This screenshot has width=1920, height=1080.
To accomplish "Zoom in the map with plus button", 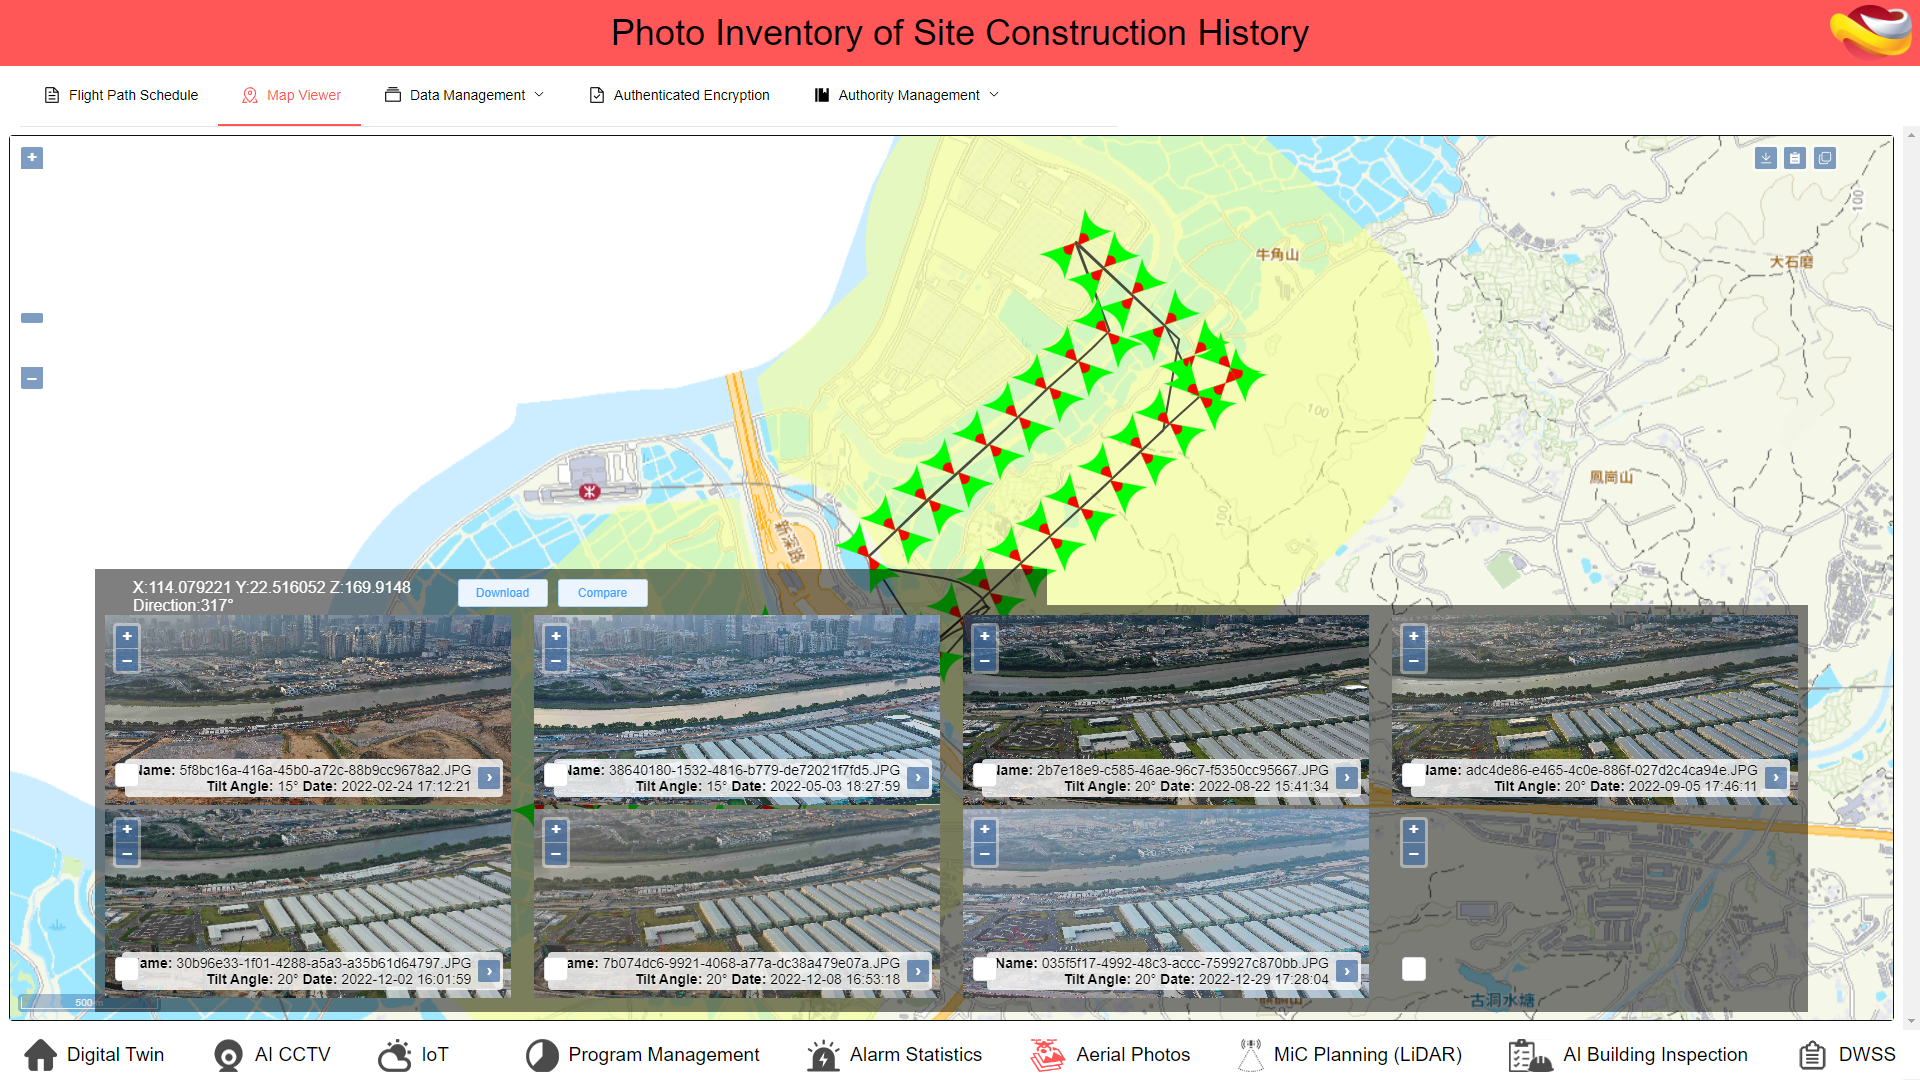I will click(32, 158).
